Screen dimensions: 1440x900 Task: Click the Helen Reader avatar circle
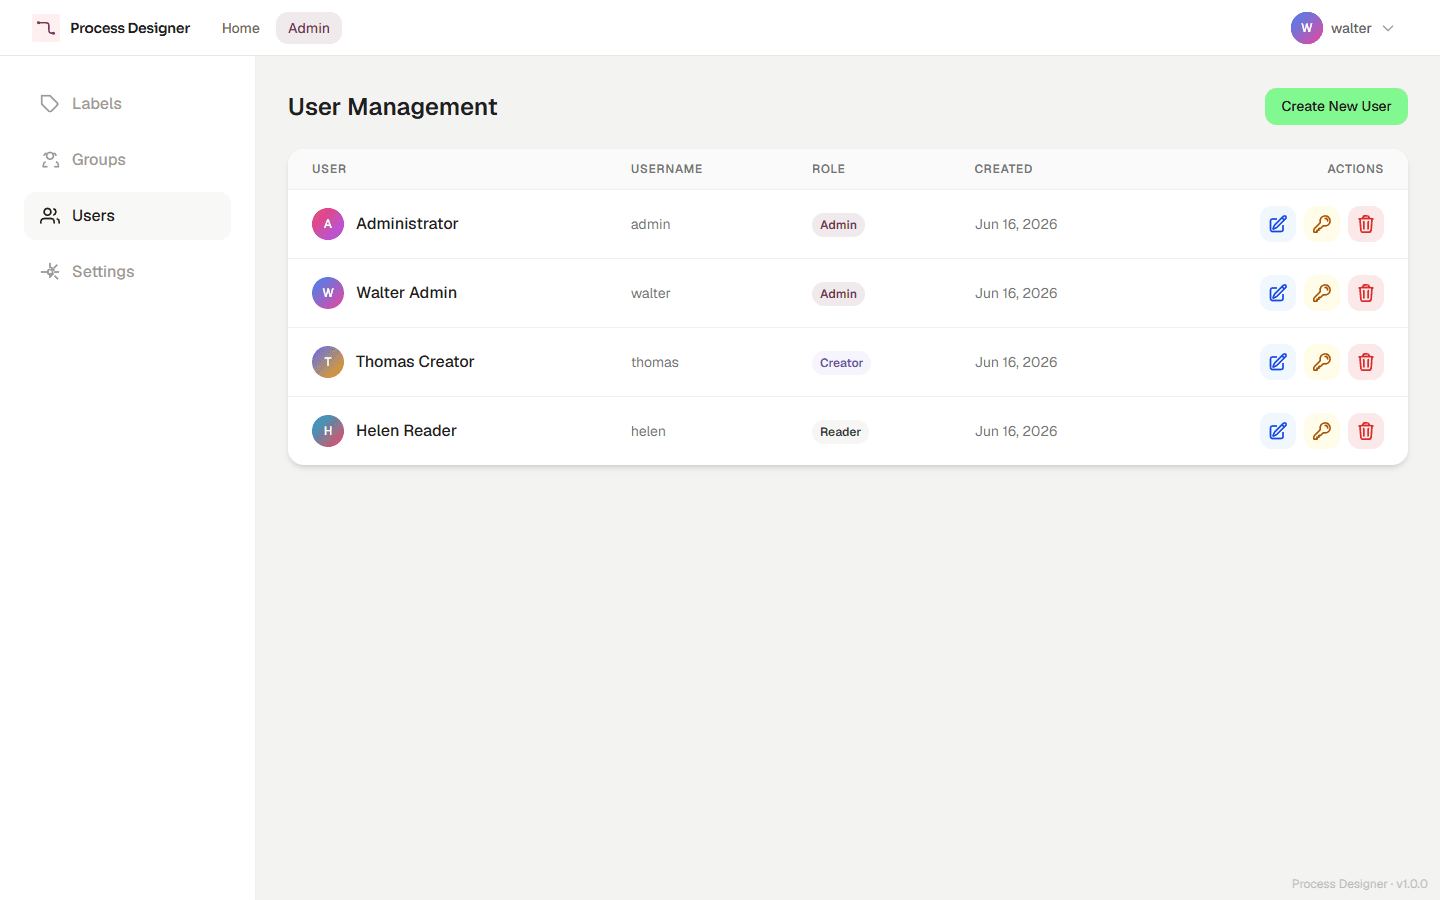coord(328,431)
